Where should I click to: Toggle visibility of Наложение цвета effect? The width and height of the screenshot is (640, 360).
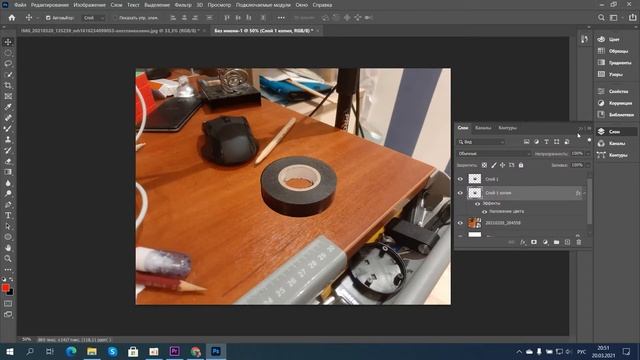[484, 211]
